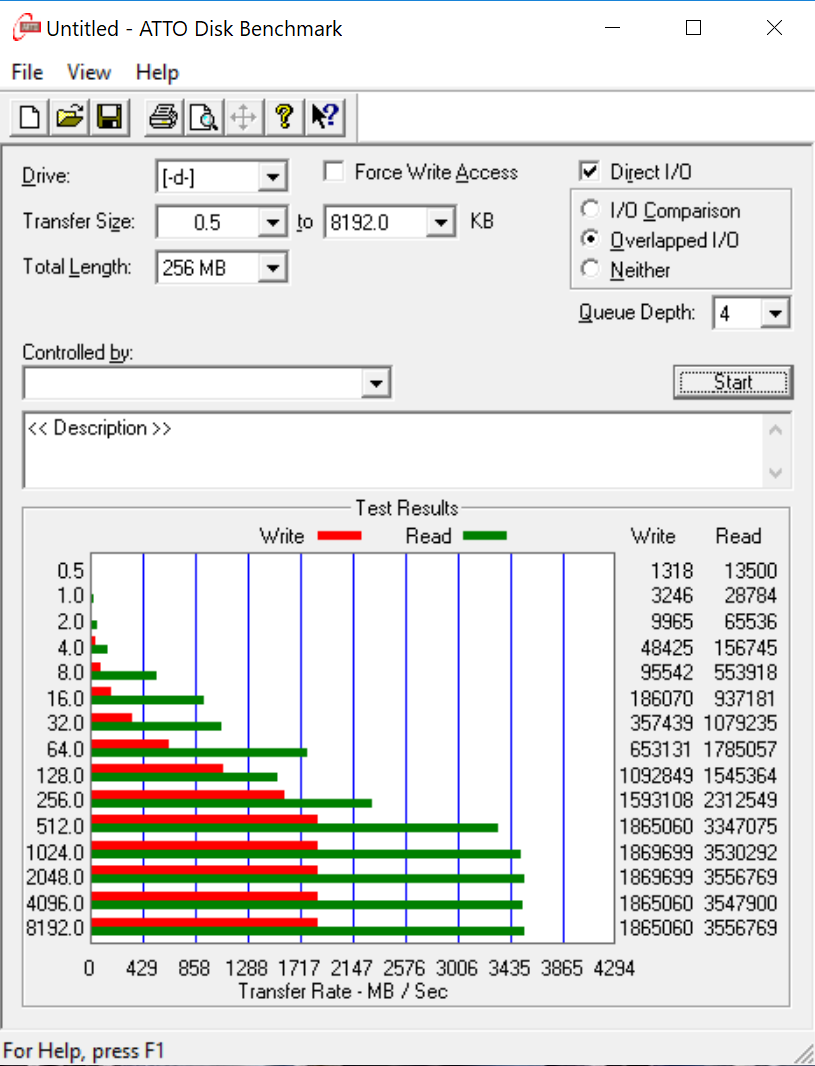The image size is (815, 1066).
Task: Click the write value 1318
Action: (672, 570)
